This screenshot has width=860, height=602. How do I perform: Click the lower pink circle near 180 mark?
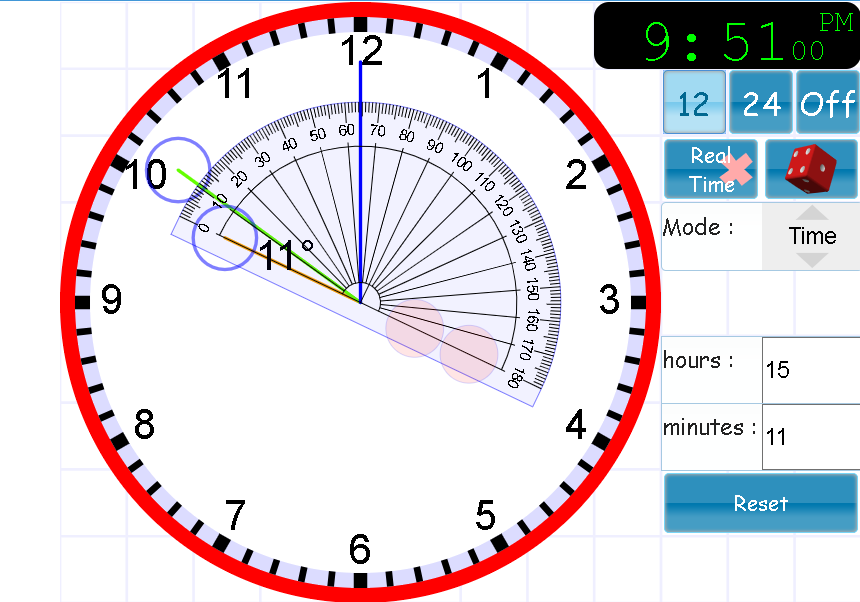[469, 354]
